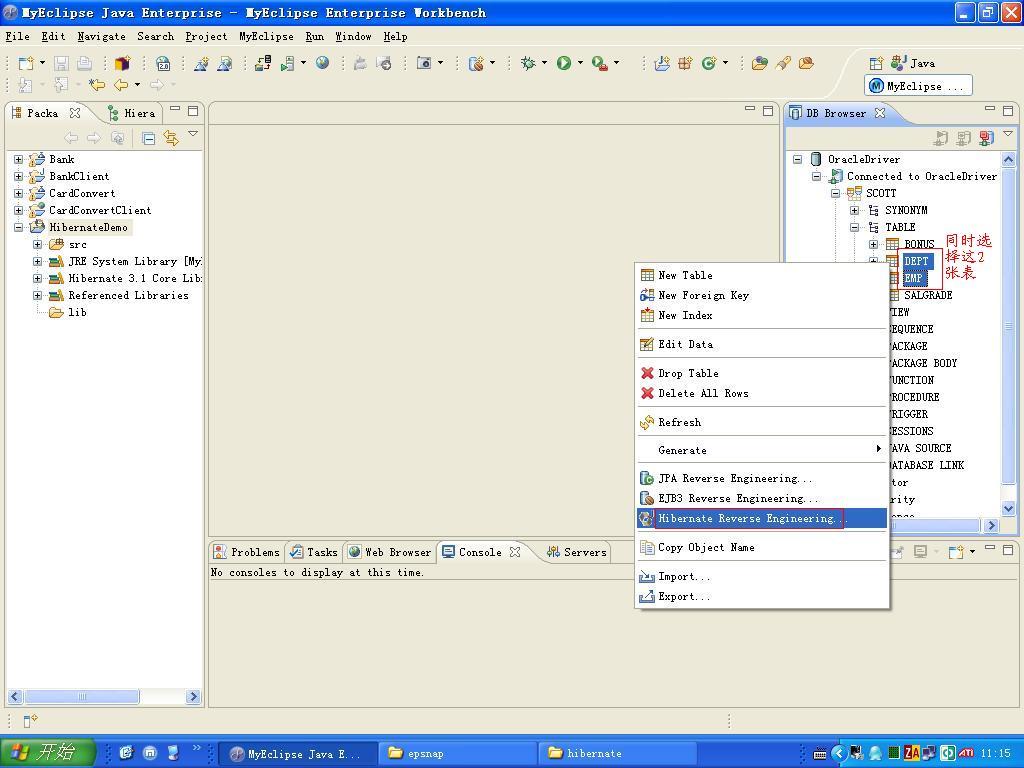The image size is (1024, 768).
Task: Click the Run External Tools icon
Action: 600,63
